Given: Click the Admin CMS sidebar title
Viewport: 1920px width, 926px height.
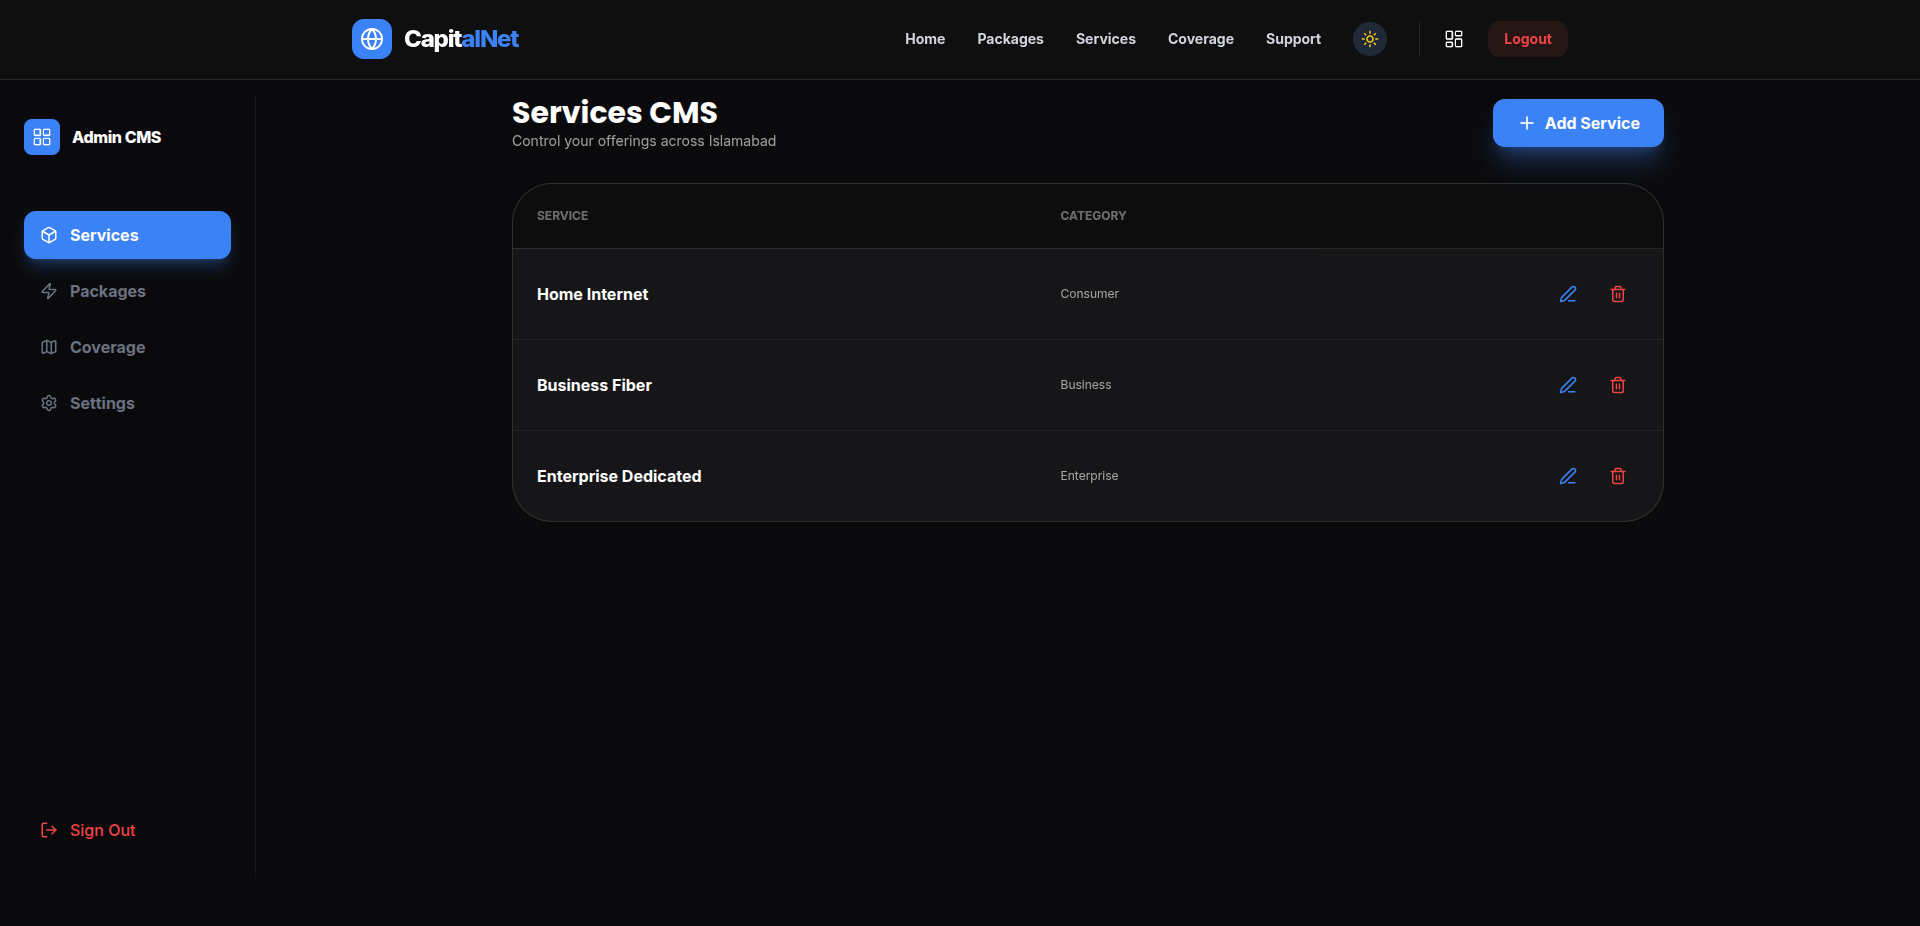Looking at the screenshot, I should click(116, 137).
